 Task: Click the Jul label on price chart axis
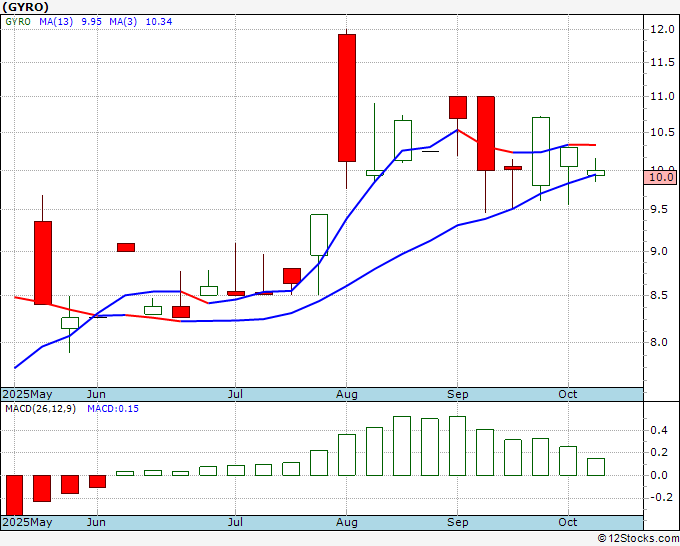(x=235, y=394)
